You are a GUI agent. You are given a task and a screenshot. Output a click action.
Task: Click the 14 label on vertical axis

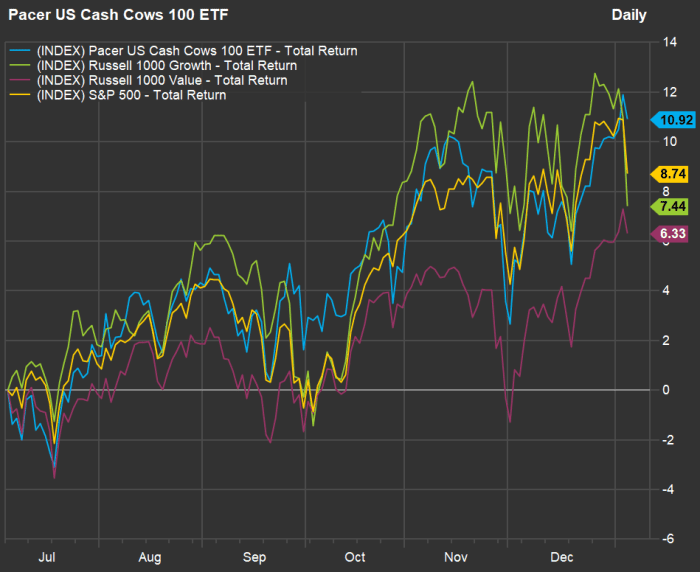coord(665,43)
